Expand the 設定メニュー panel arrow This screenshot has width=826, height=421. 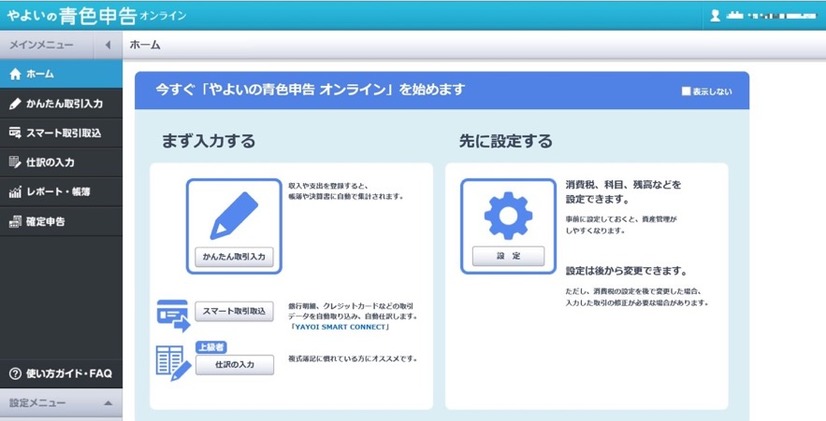[x=107, y=403]
